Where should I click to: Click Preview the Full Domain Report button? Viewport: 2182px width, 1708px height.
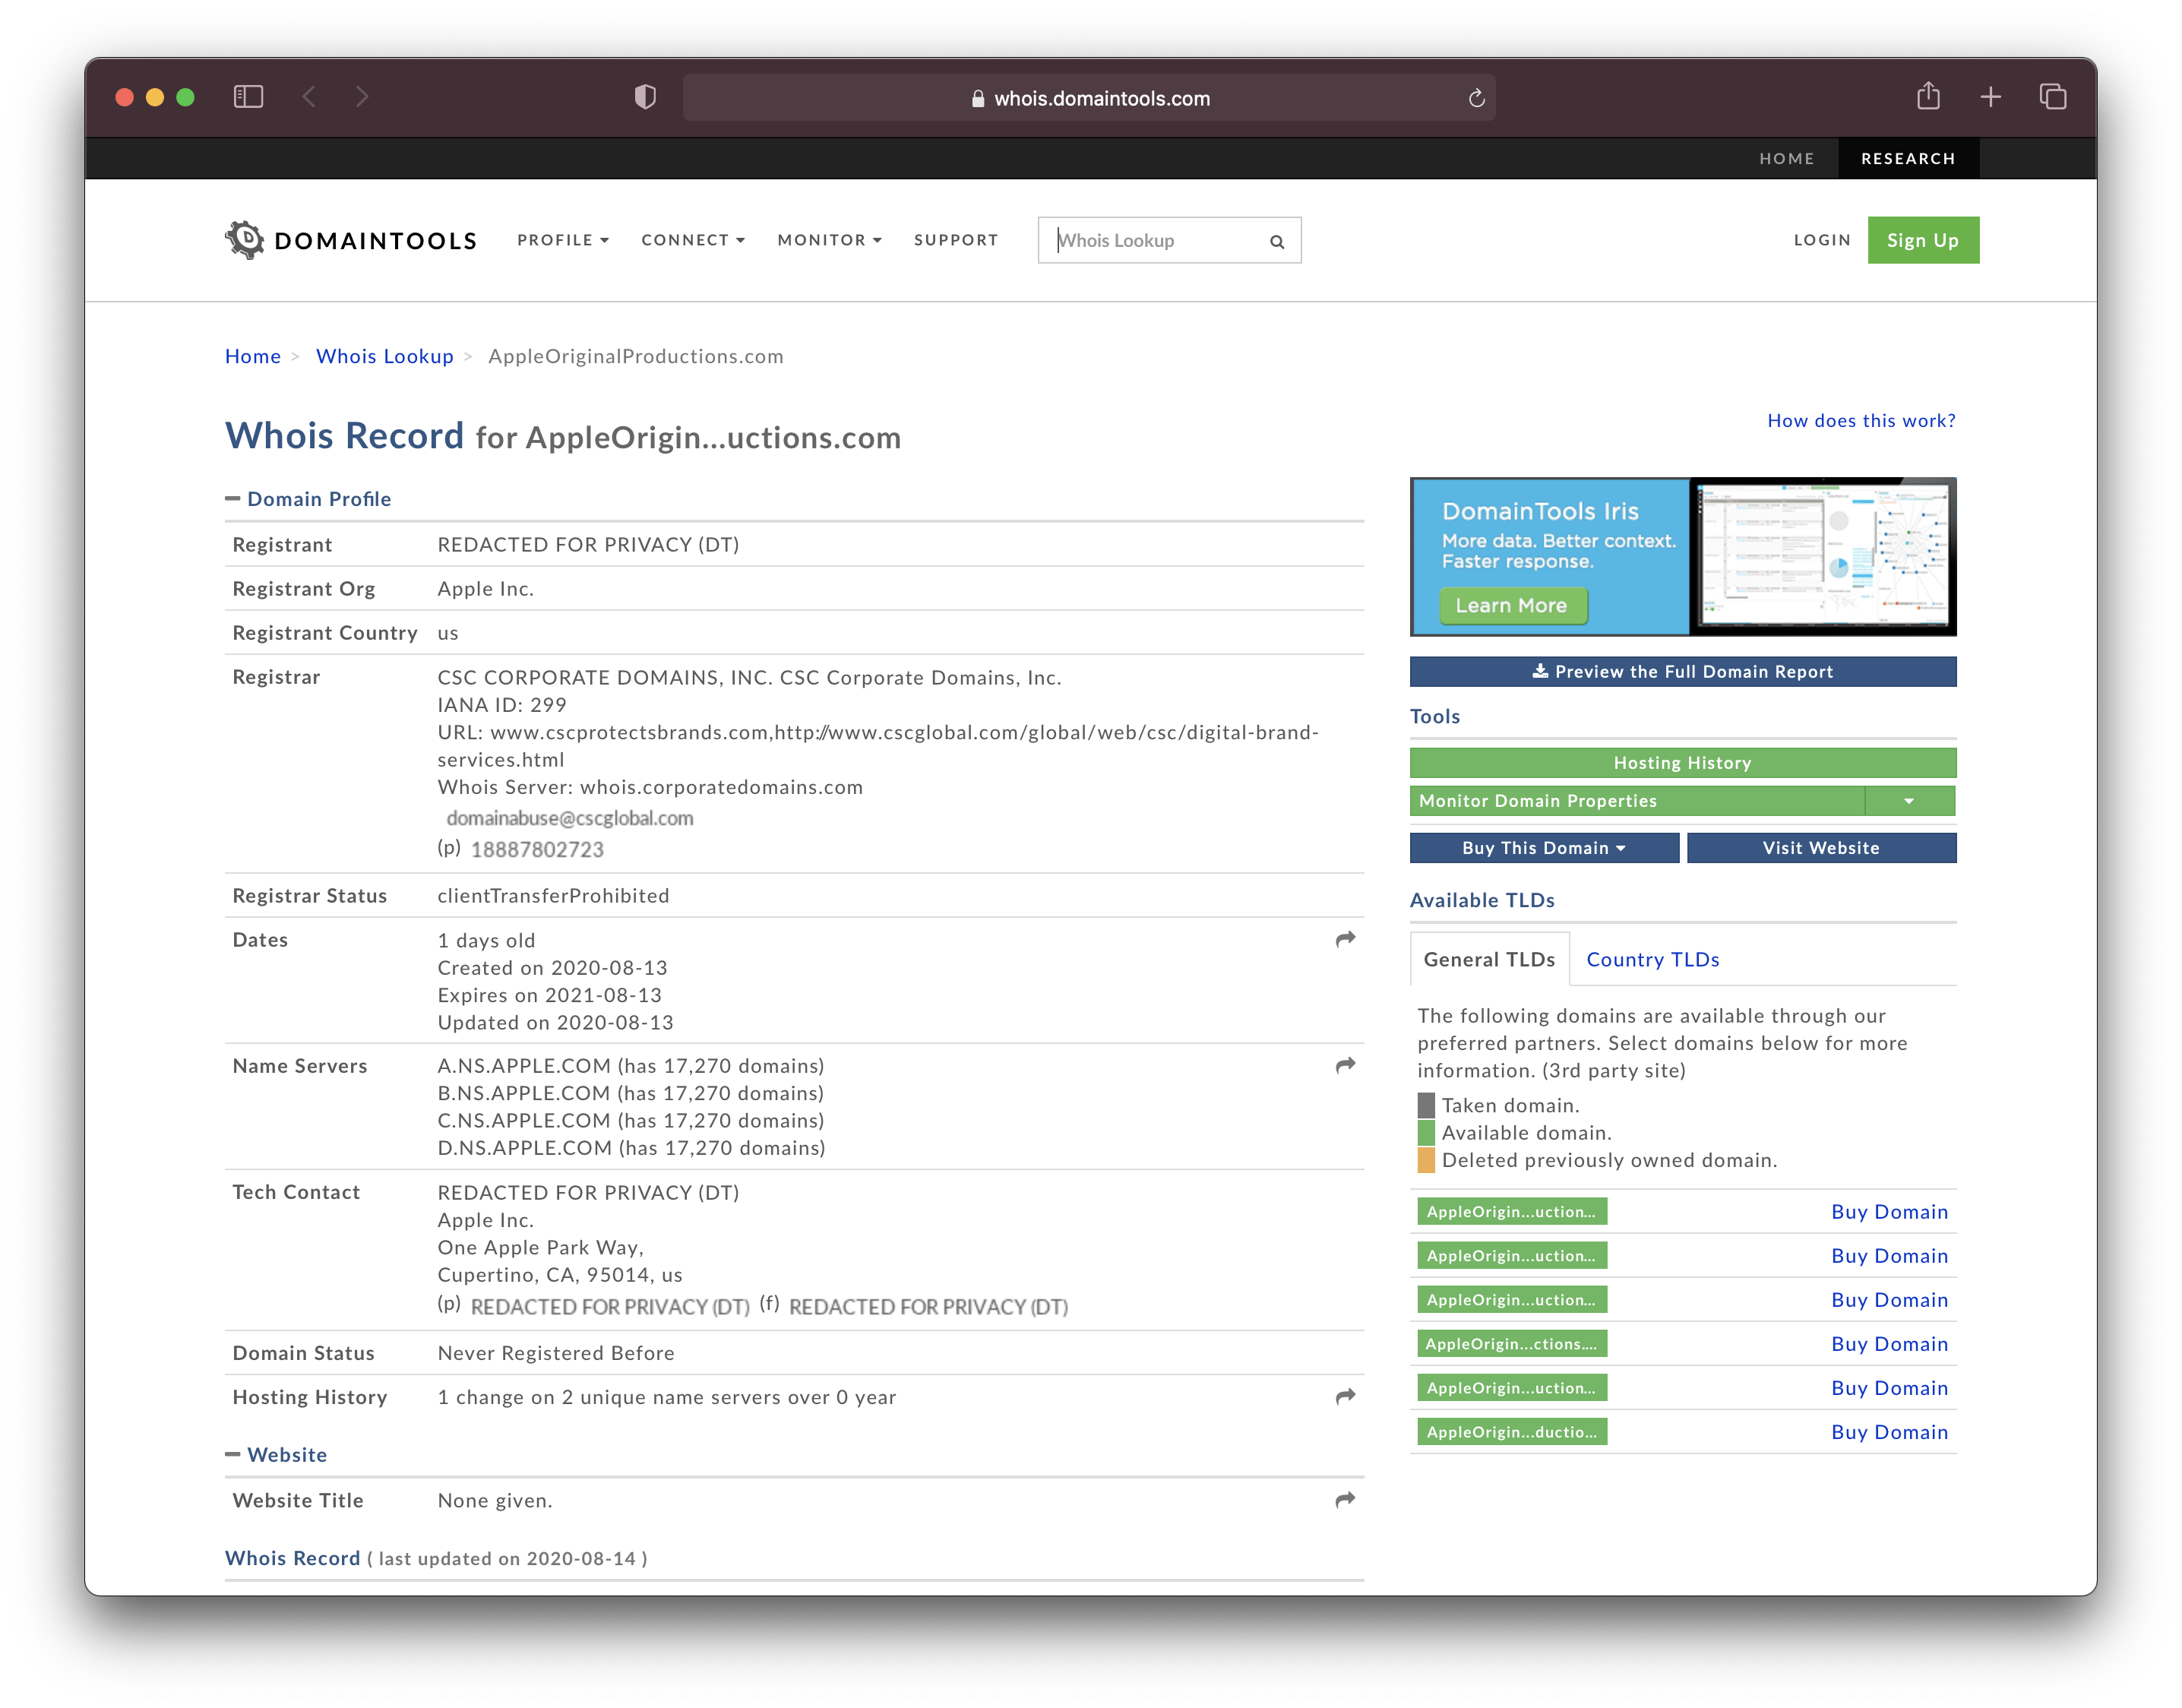(x=1683, y=672)
